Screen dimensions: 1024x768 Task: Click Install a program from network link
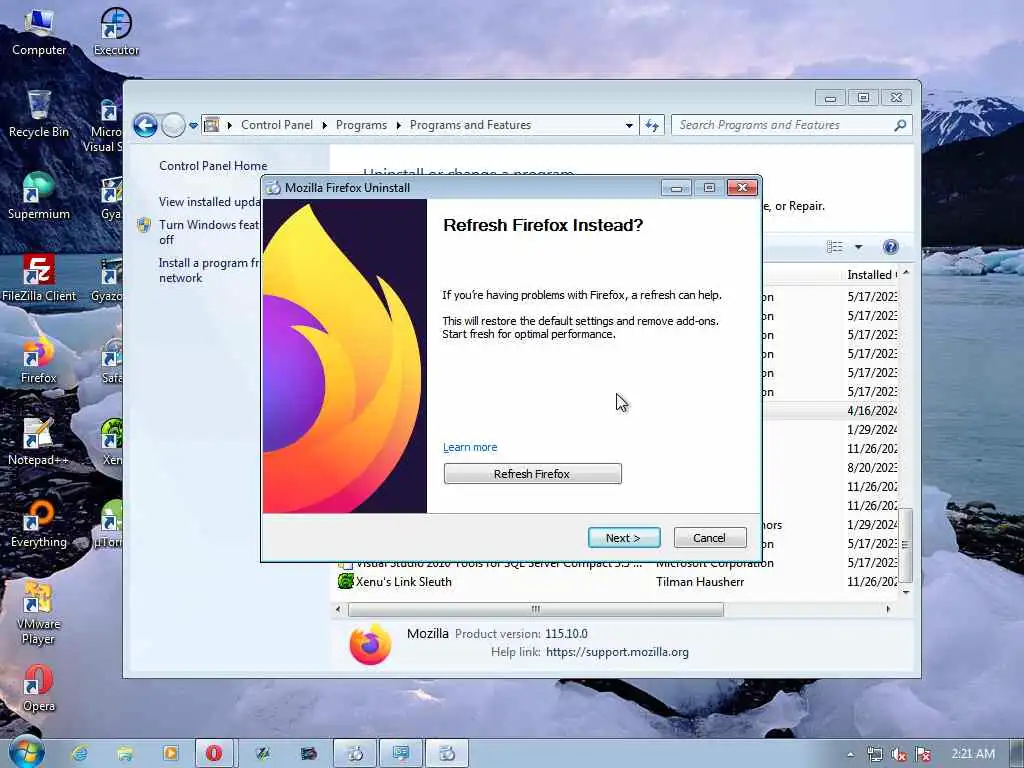pyautogui.click(x=209, y=270)
